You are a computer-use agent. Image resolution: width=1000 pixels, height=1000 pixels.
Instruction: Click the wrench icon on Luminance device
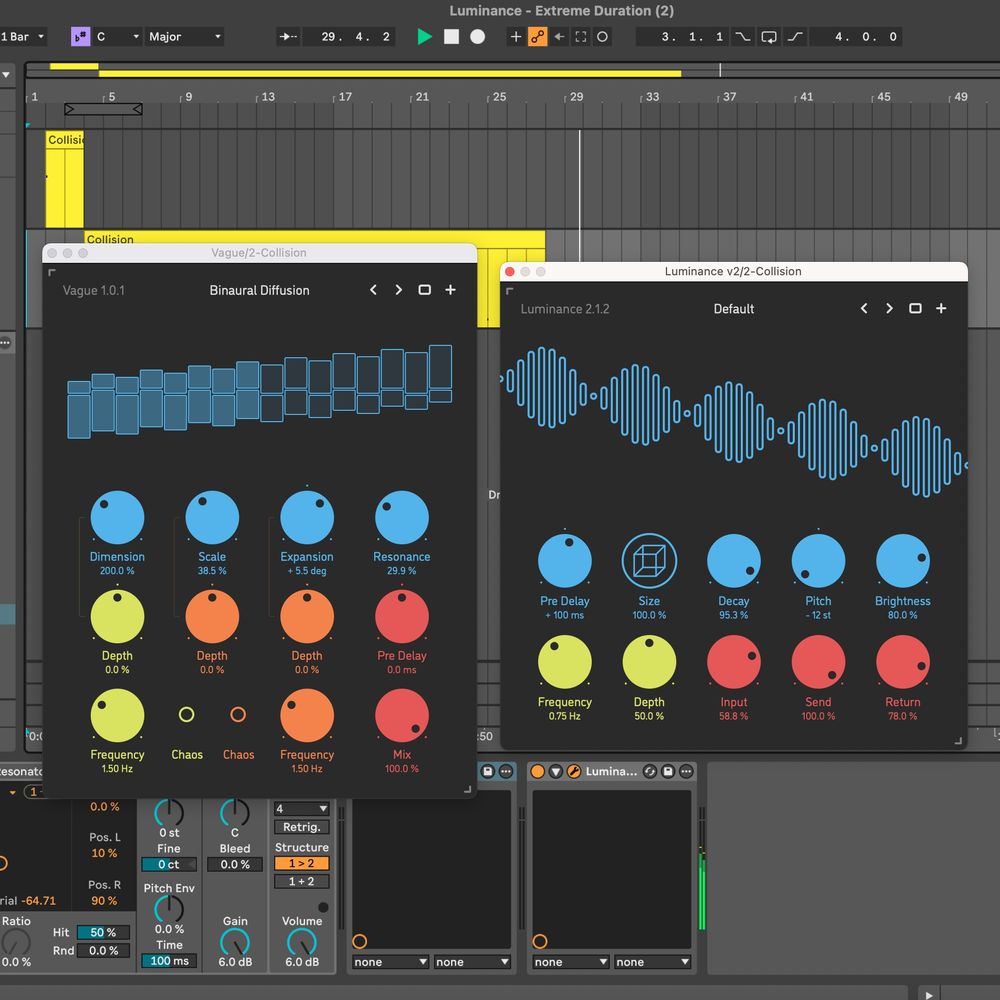(574, 772)
